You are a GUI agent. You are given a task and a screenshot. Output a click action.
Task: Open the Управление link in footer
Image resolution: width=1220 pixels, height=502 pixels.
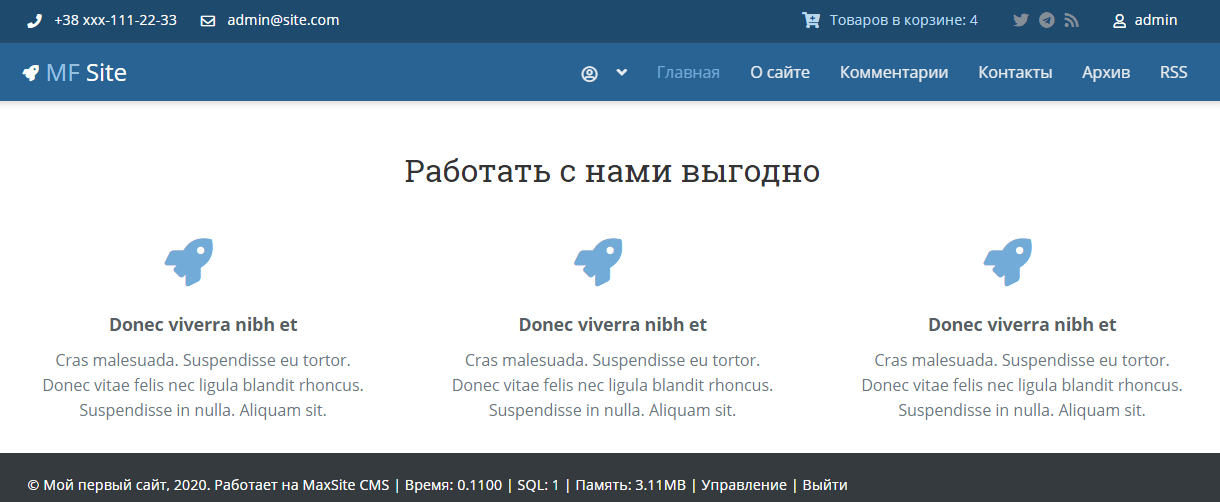[x=744, y=485]
